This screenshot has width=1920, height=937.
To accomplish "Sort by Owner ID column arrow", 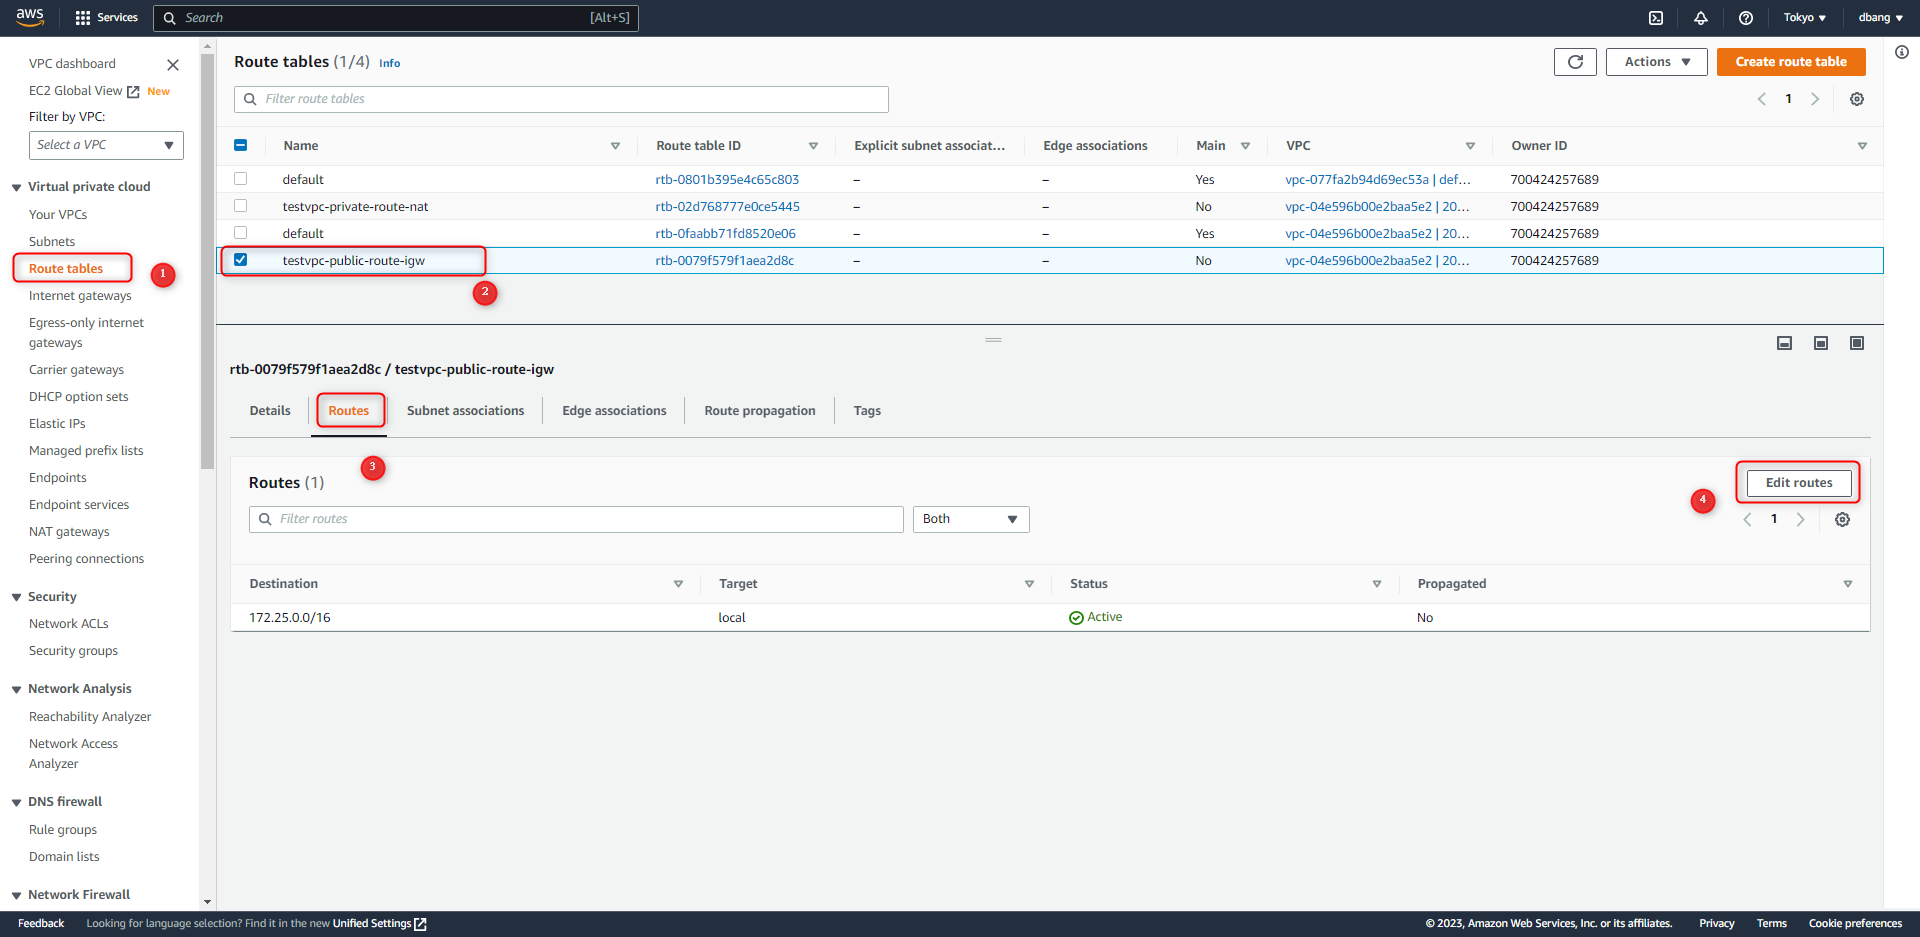I will [x=1862, y=146].
